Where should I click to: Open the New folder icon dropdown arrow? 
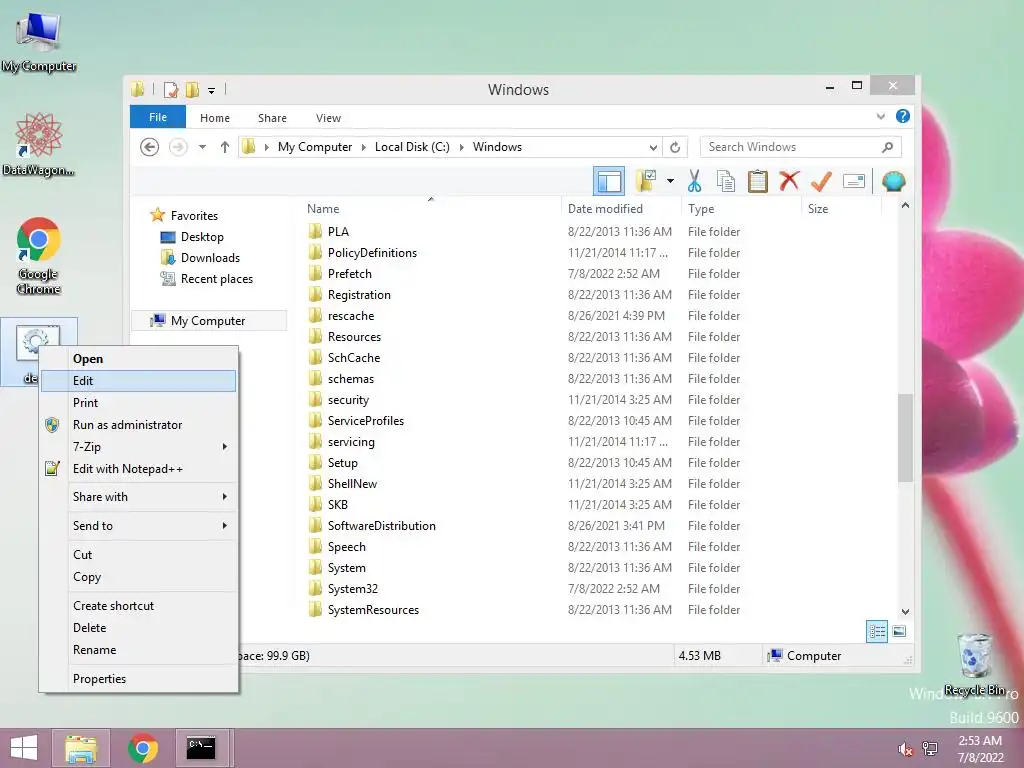[x=670, y=181]
